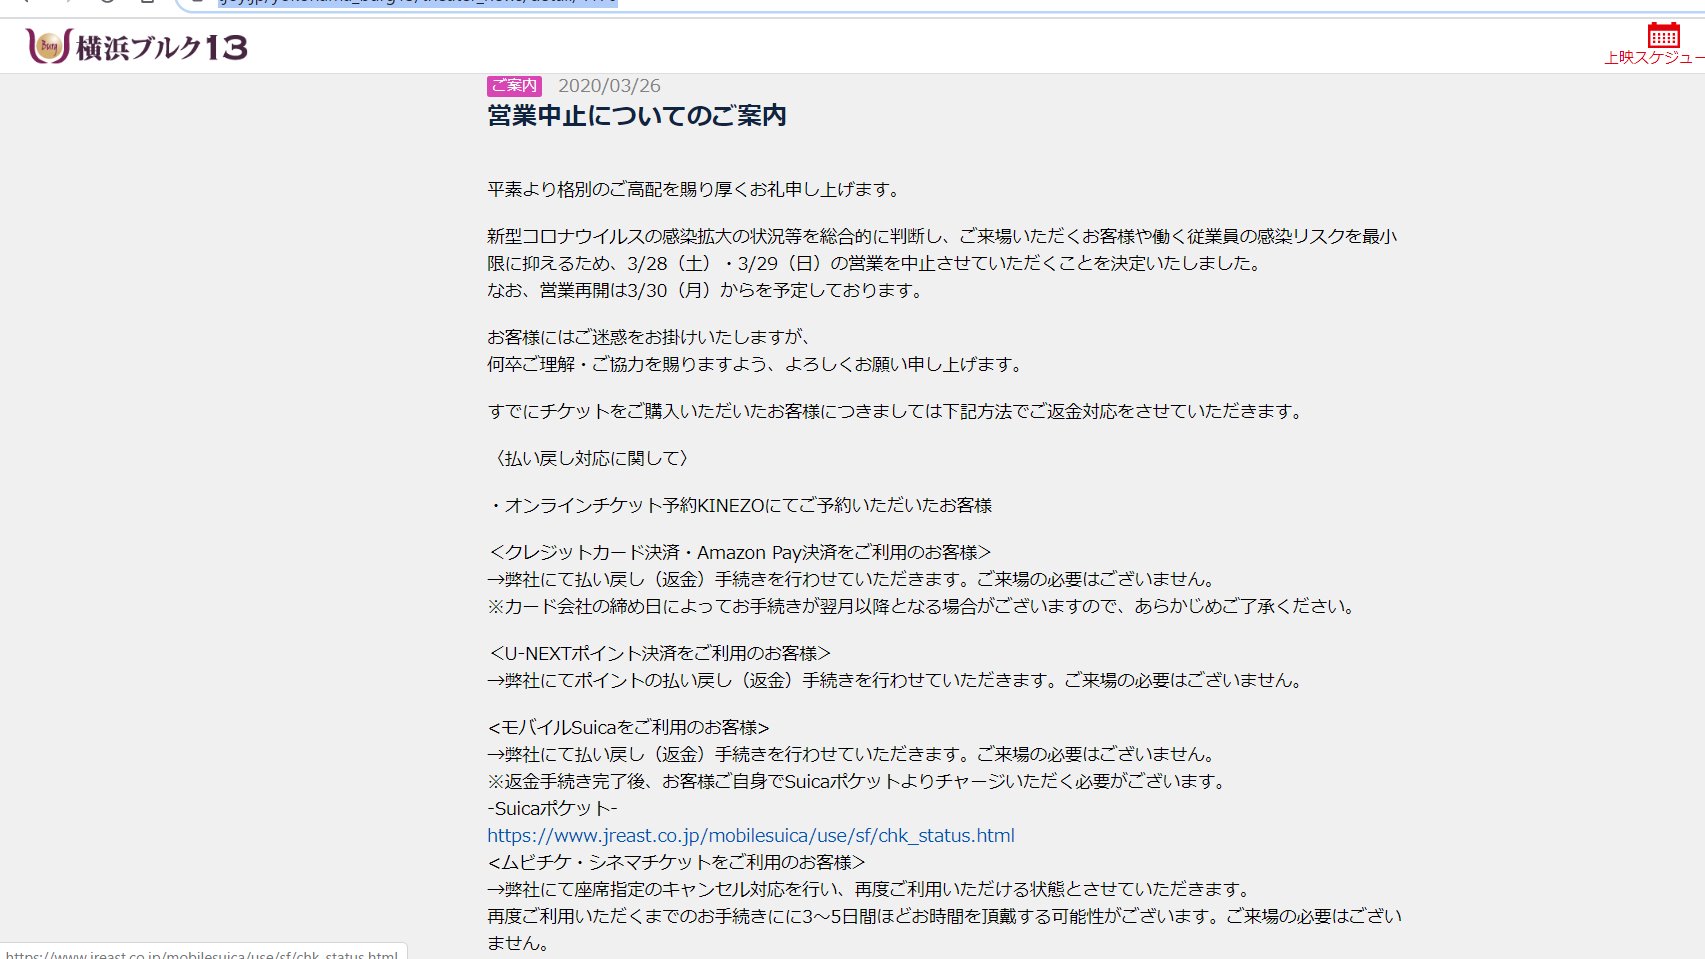The image size is (1705, 959).
Task: Click the line すでにチケットをご購入いただいたお客様
Action: coord(897,411)
